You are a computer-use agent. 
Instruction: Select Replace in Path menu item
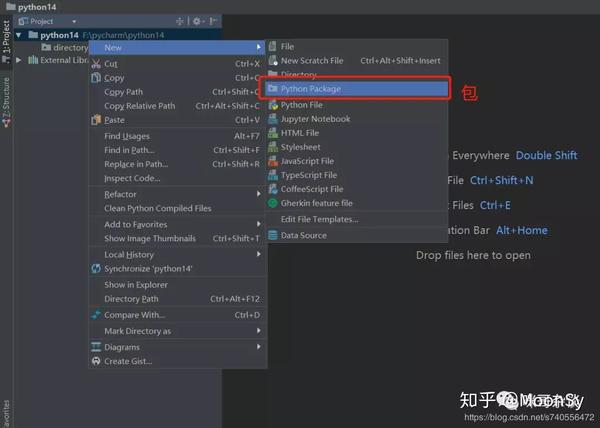click(178, 164)
